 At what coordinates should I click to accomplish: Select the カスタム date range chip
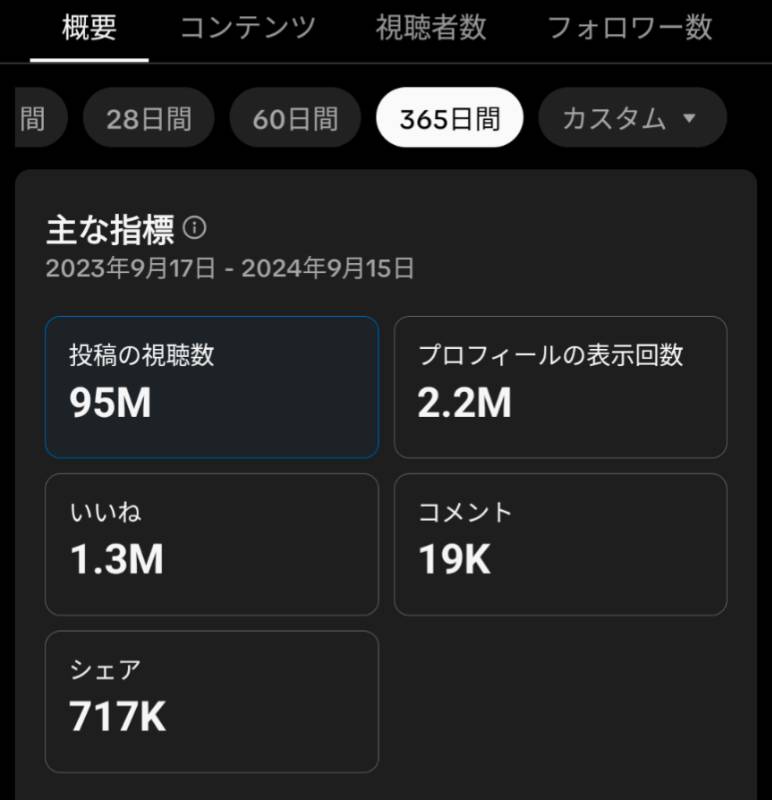(x=632, y=117)
